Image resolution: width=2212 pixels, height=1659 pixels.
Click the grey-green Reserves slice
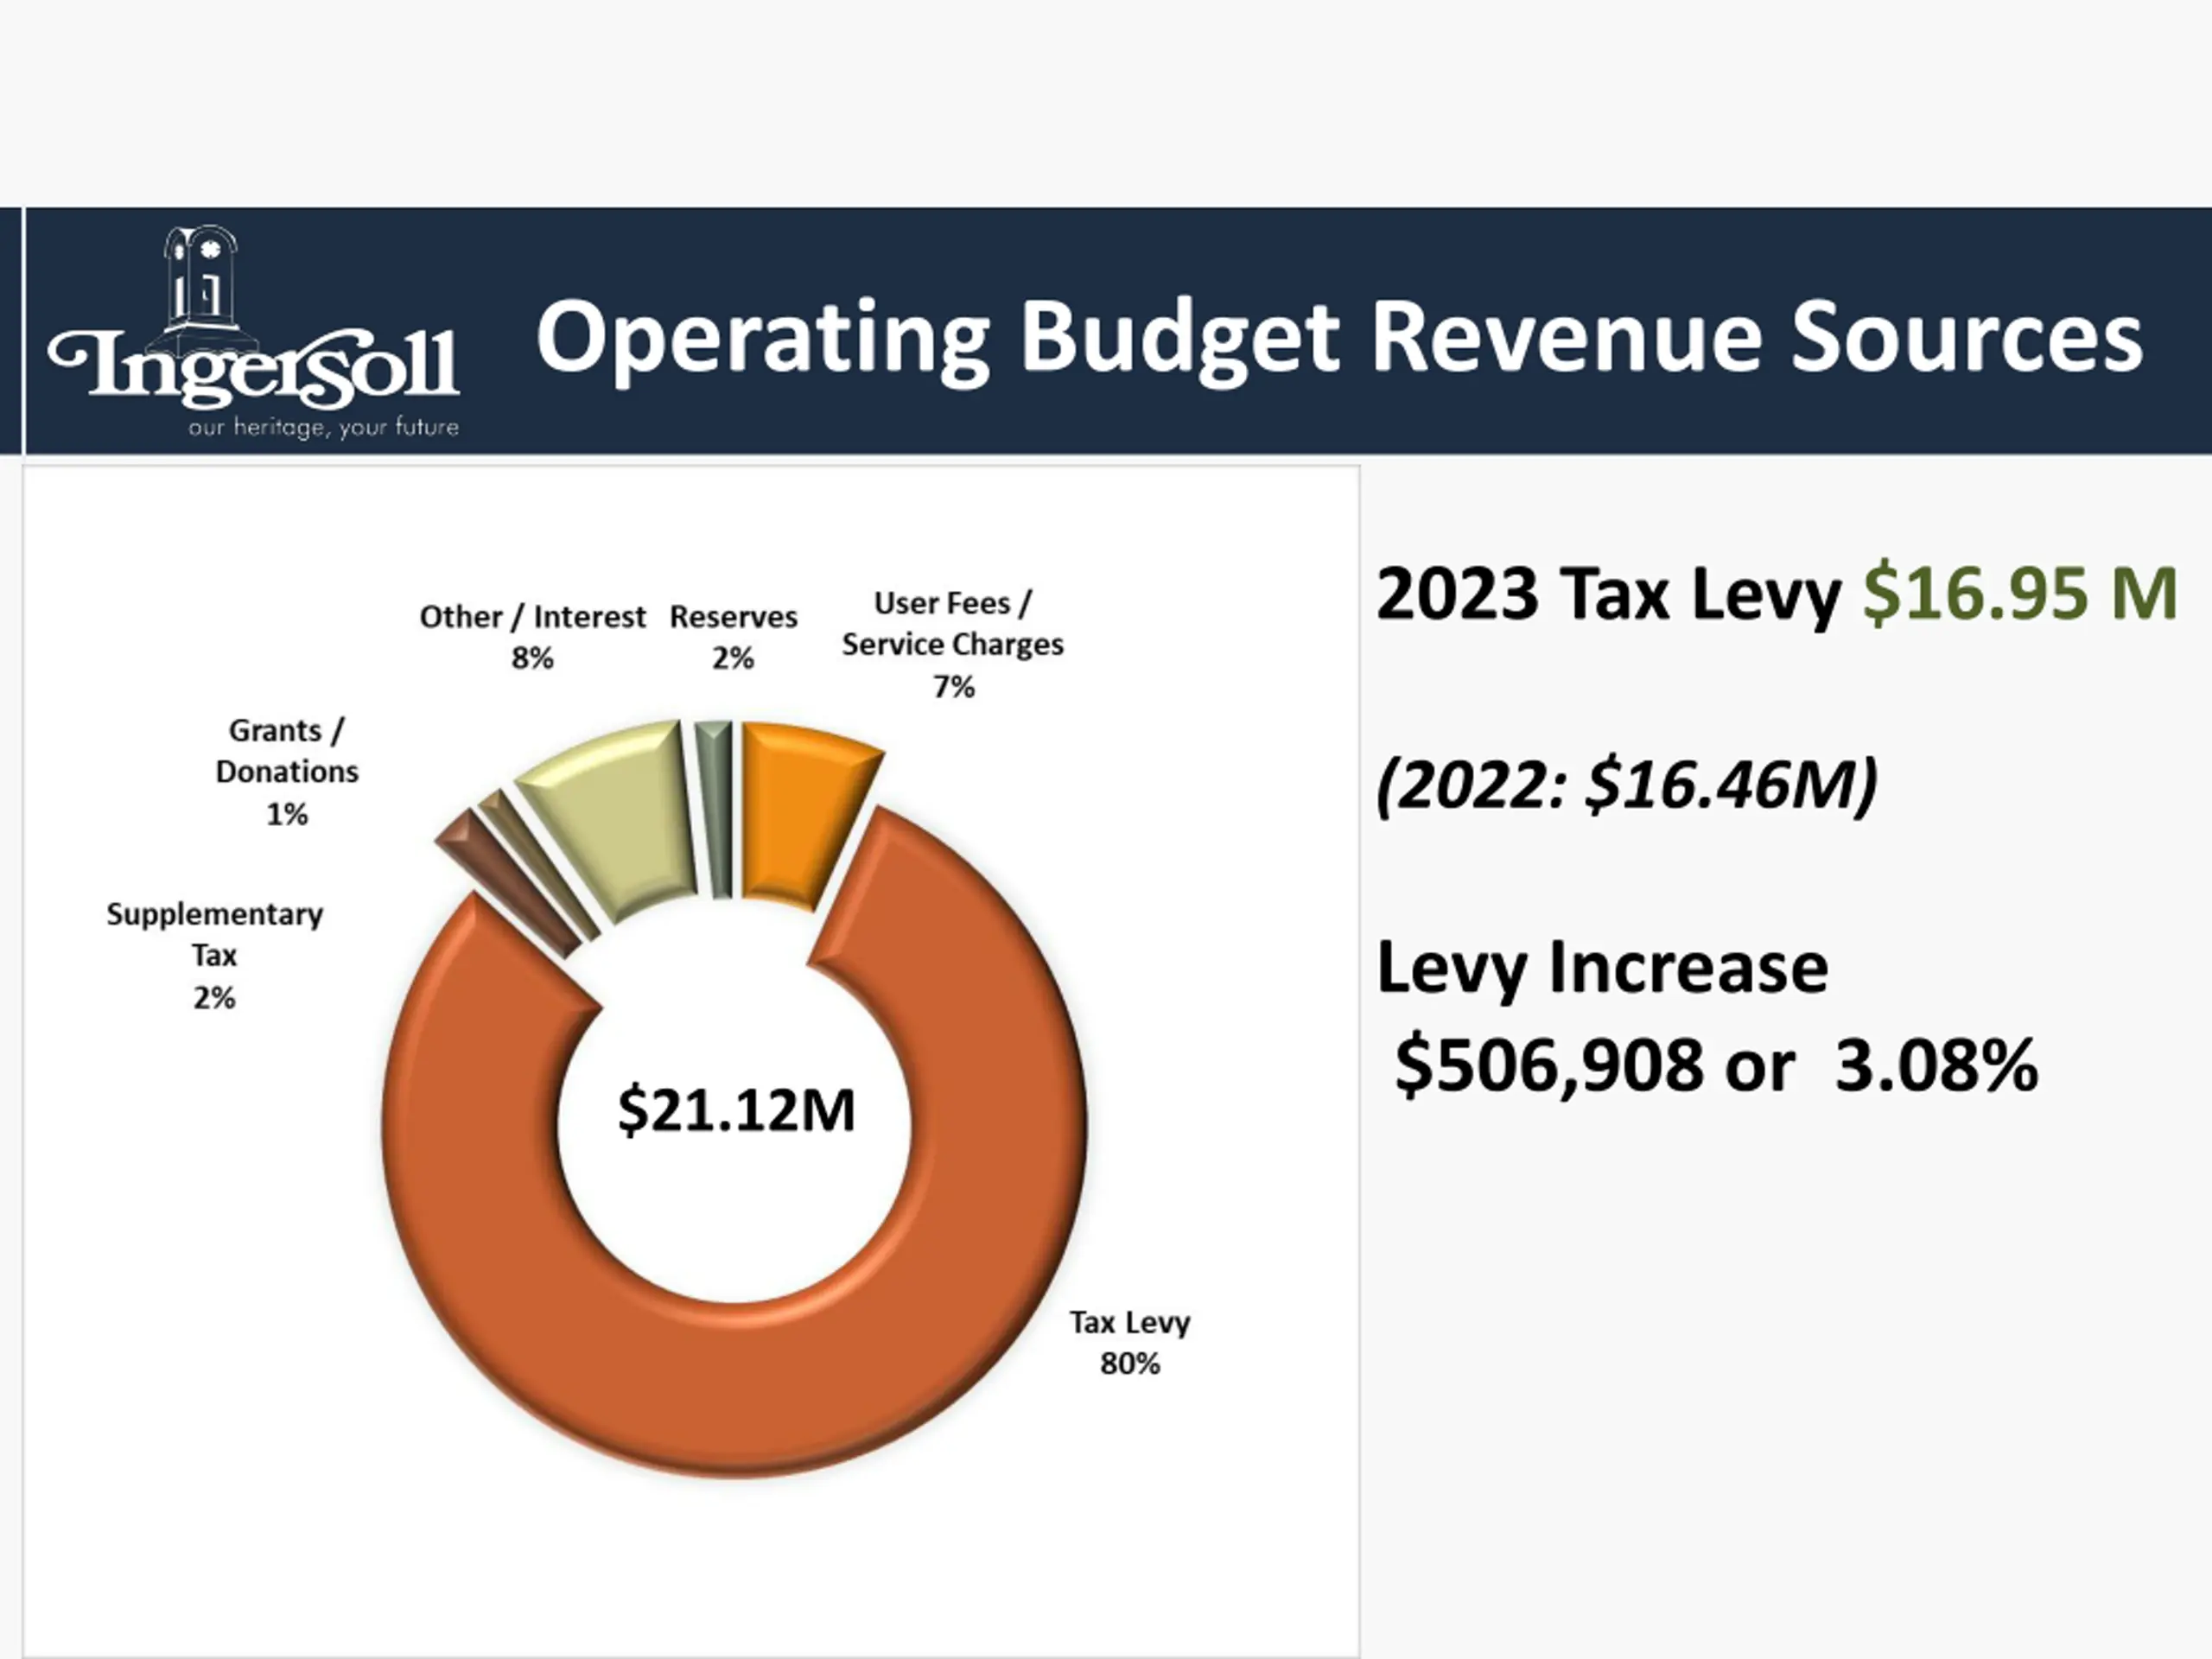716,808
